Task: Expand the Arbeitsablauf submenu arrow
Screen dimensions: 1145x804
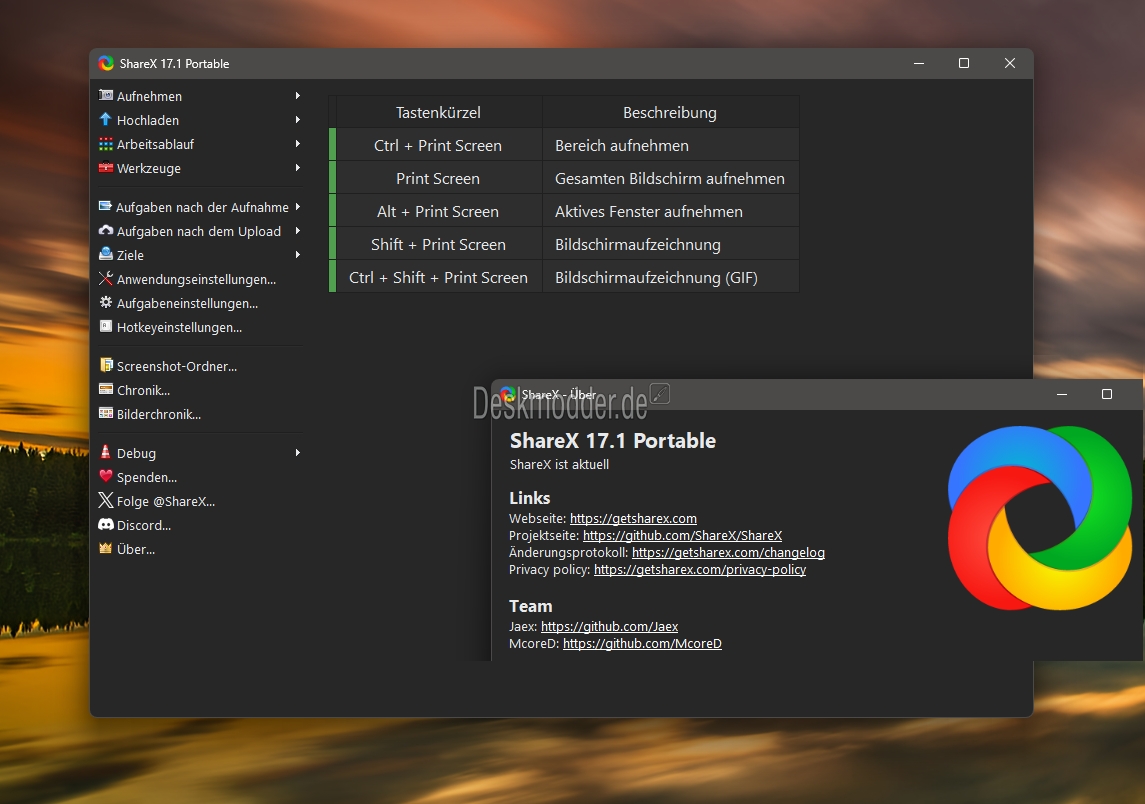Action: [297, 144]
